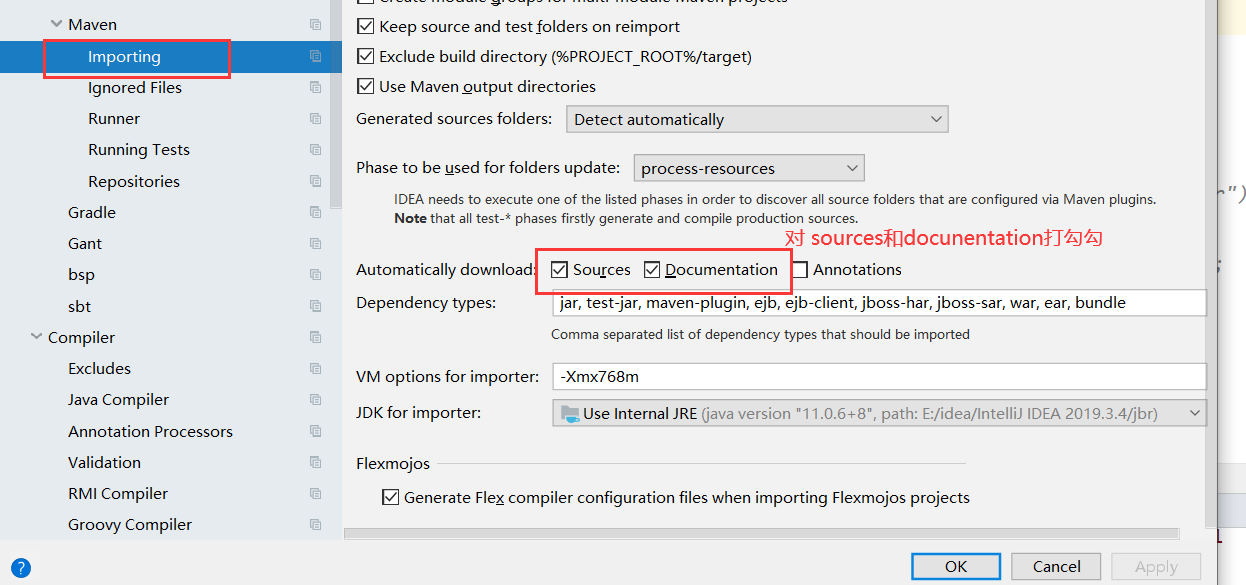Click project-level icon beside Importing

pos(315,56)
